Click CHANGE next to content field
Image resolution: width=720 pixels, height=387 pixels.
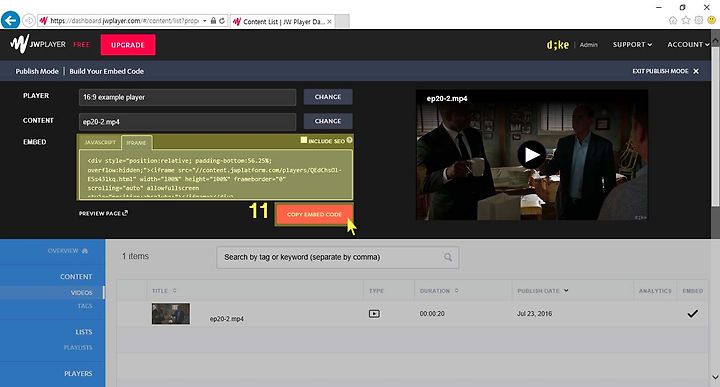(x=328, y=121)
